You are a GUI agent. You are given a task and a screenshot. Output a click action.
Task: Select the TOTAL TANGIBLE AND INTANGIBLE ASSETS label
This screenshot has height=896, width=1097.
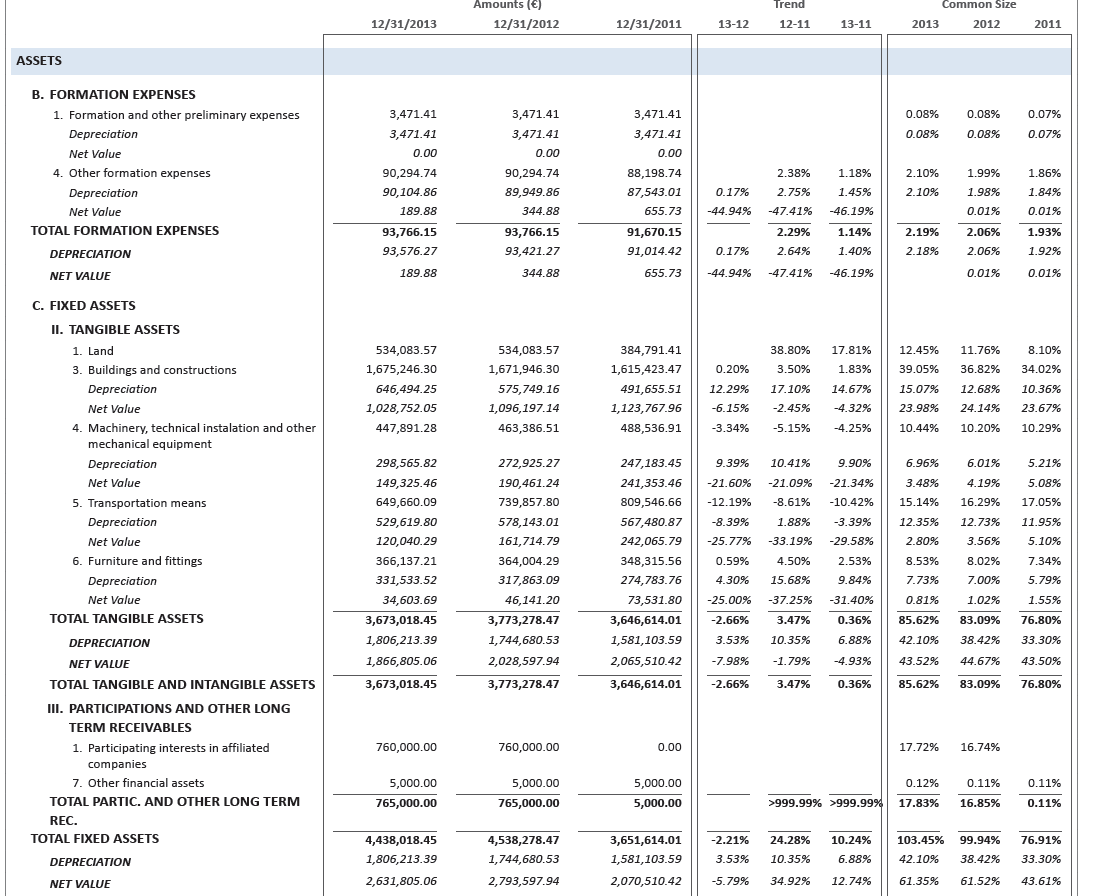(x=182, y=685)
